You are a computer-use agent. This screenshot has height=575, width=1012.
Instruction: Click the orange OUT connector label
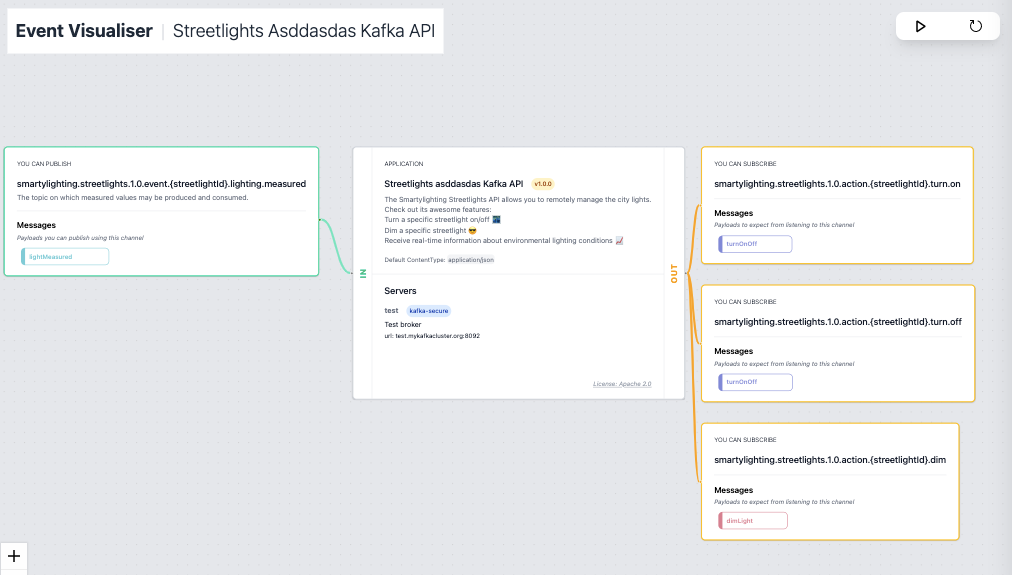point(674,273)
